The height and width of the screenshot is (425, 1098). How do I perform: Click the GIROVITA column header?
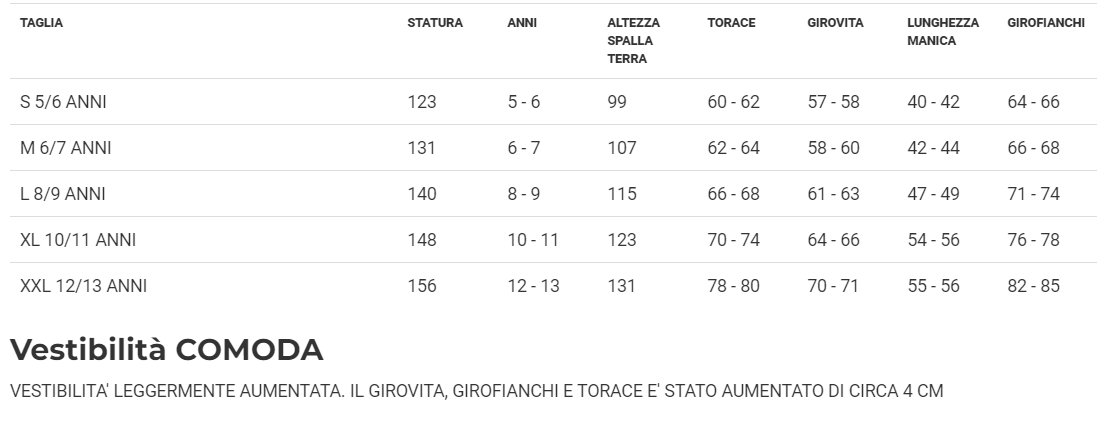pyautogui.click(x=835, y=23)
